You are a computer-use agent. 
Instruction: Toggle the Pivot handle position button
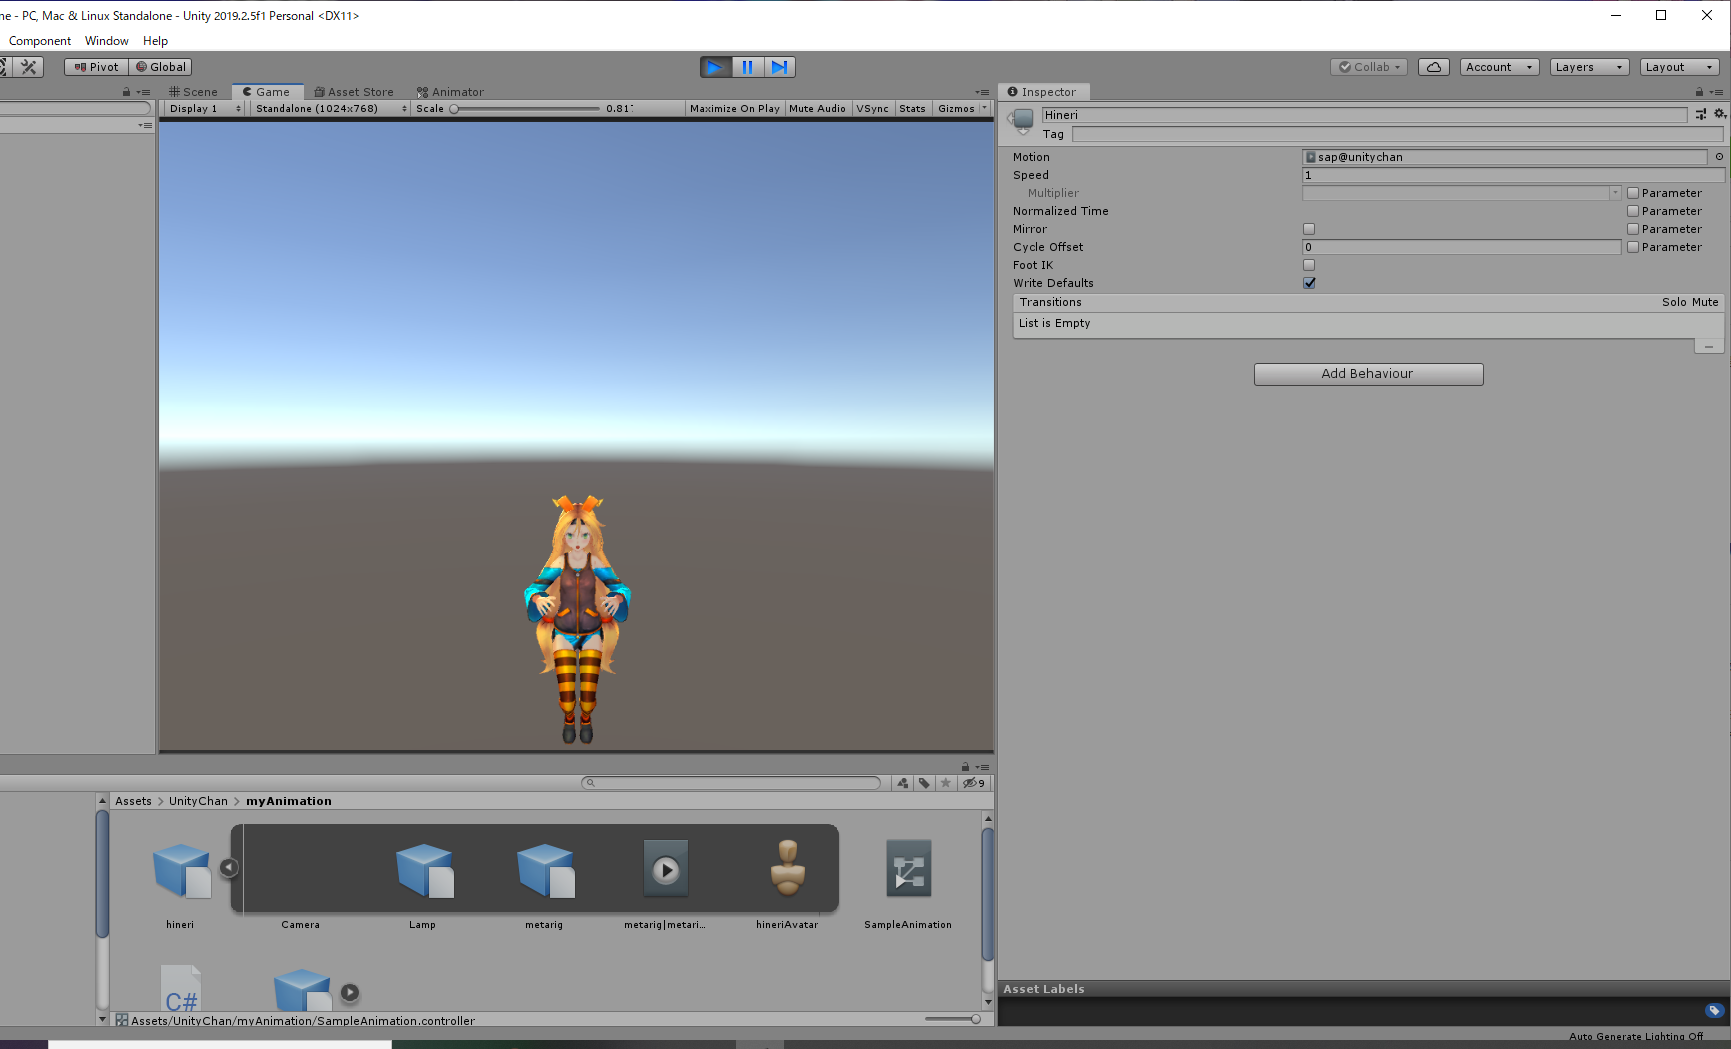pyautogui.click(x=97, y=67)
